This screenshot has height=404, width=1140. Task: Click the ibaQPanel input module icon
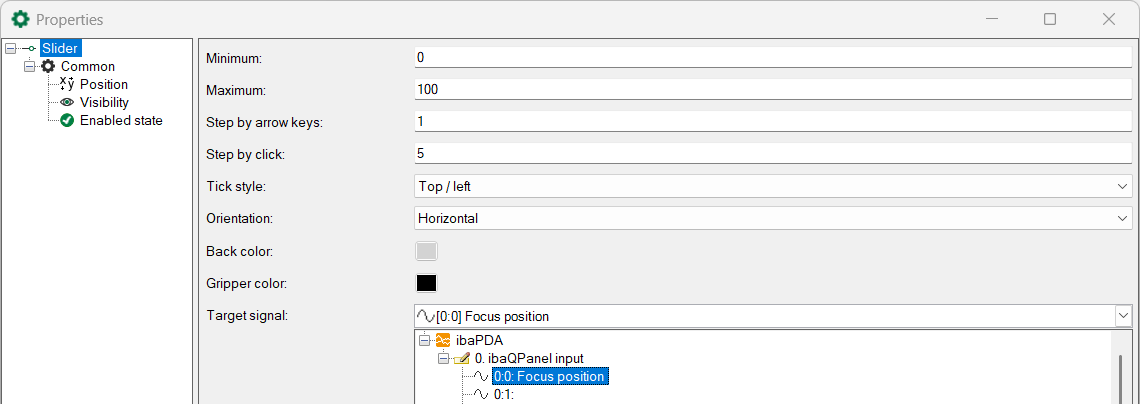tap(462, 357)
